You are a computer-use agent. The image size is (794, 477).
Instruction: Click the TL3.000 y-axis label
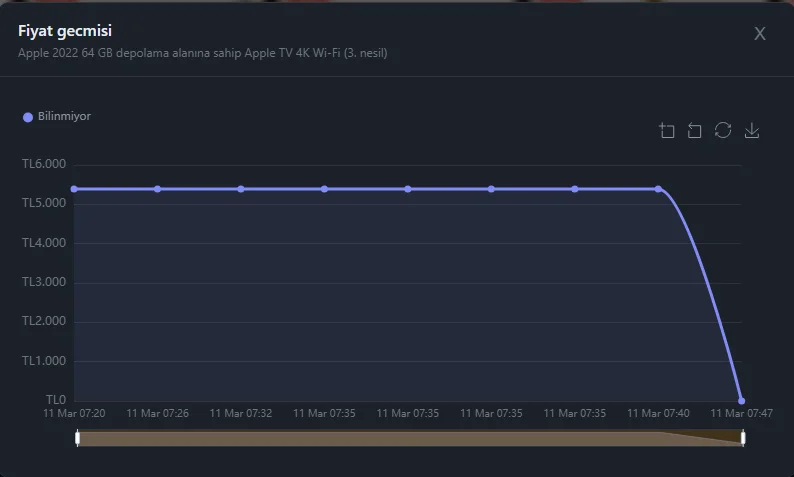point(44,282)
